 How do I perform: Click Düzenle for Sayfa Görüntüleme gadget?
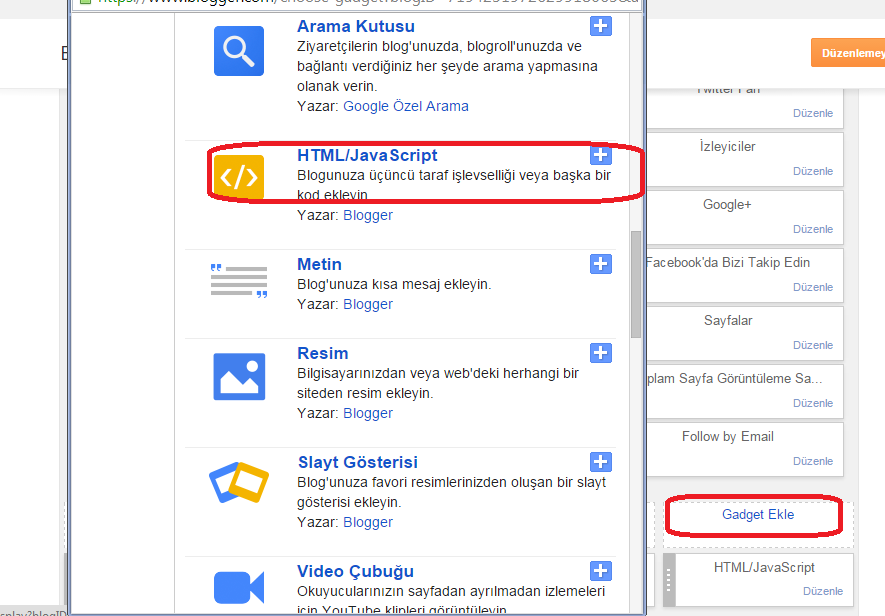[813, 403]
